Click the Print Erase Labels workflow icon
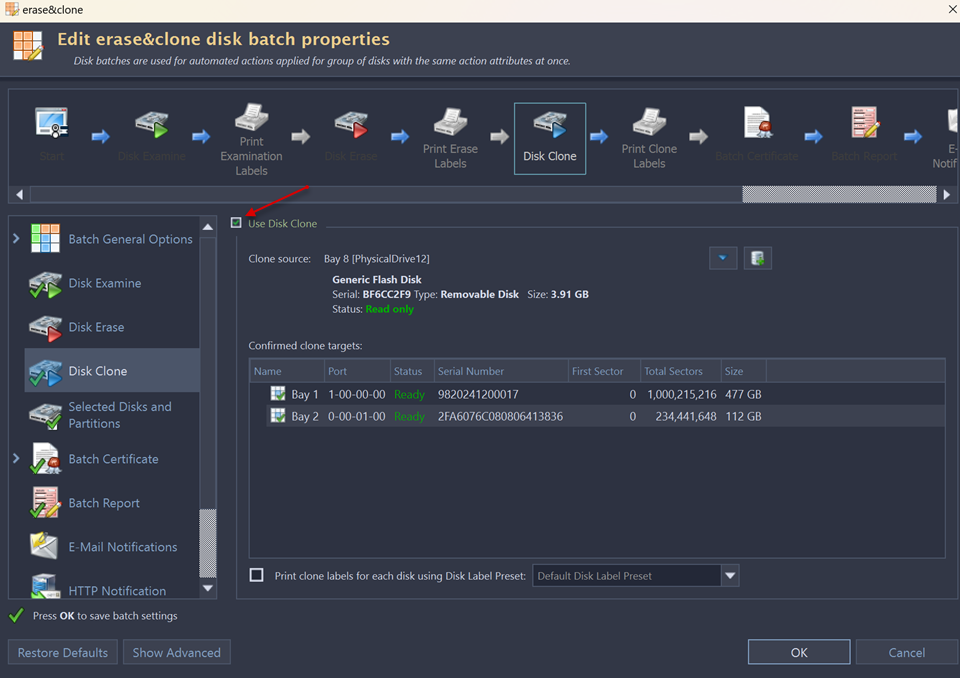The image size is (960, 678). [450, 124]
